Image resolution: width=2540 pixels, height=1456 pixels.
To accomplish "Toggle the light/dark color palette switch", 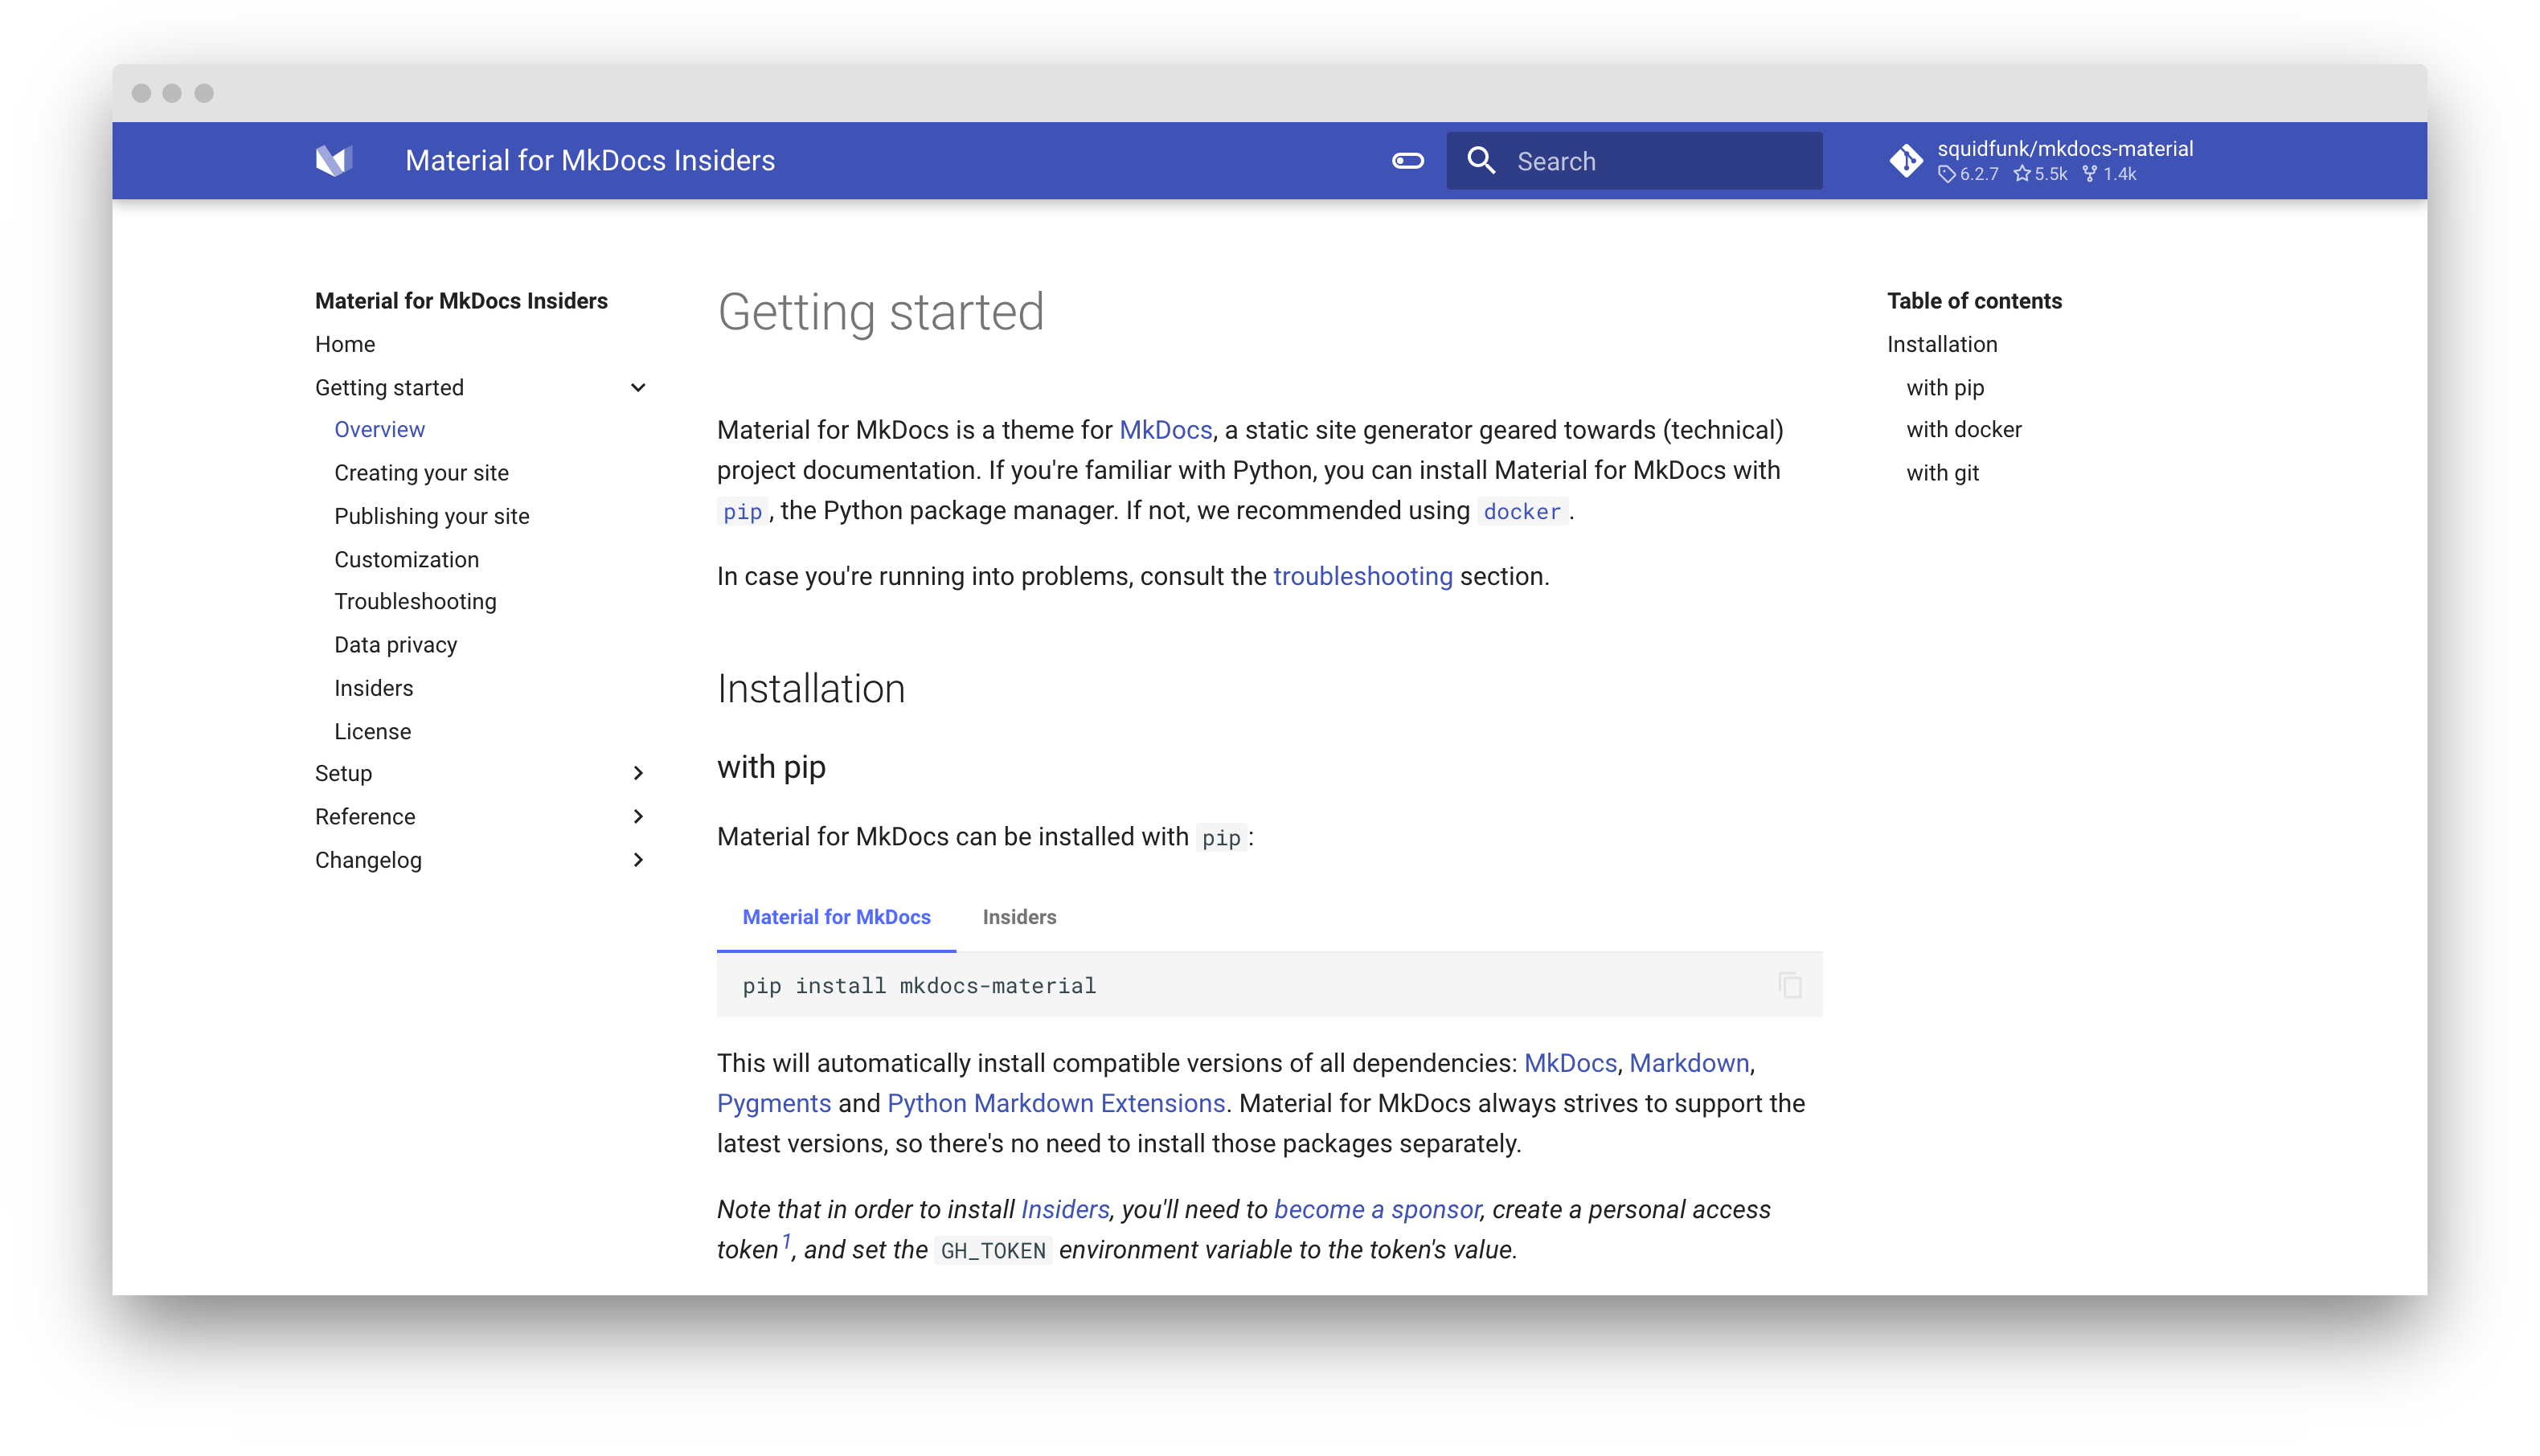I will 1407,161.
